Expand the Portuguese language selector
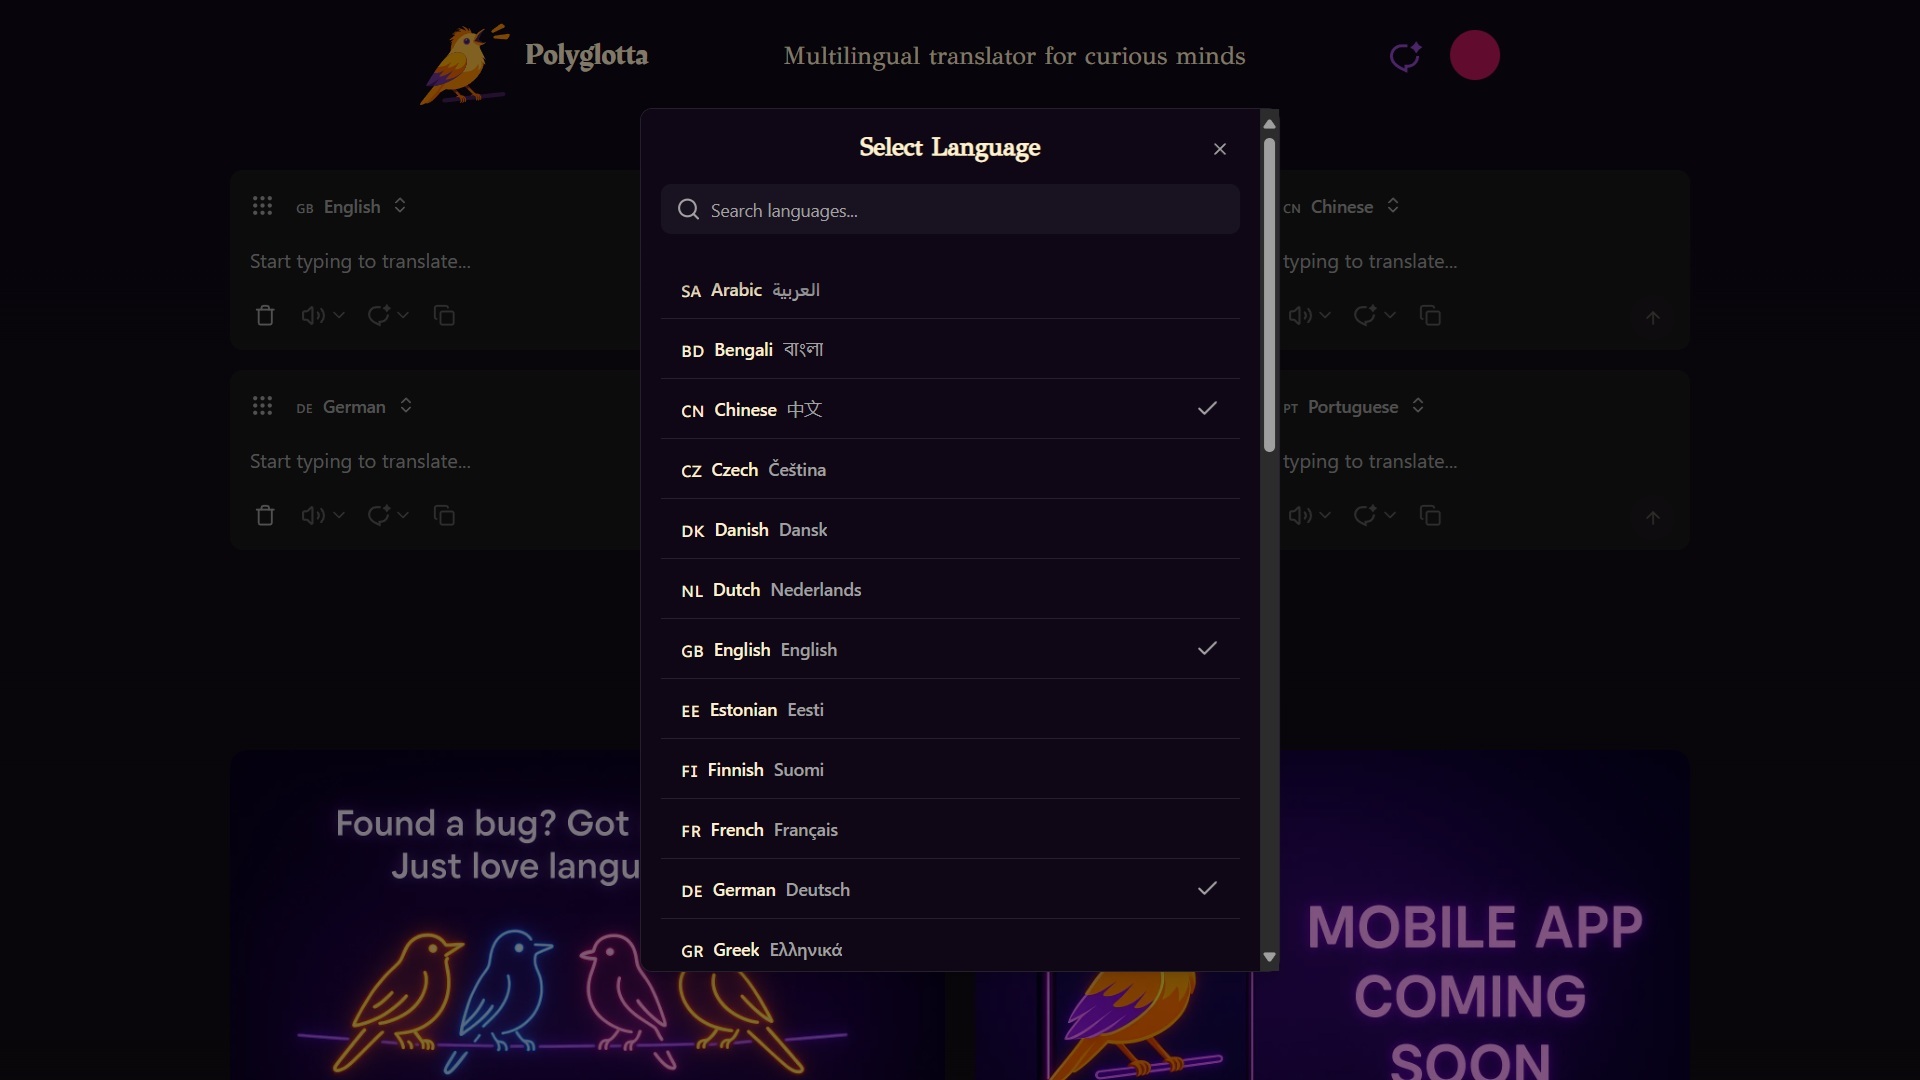This screenshot has height=1080, width=1920. pyautogui.click(x=1354, y=407)
